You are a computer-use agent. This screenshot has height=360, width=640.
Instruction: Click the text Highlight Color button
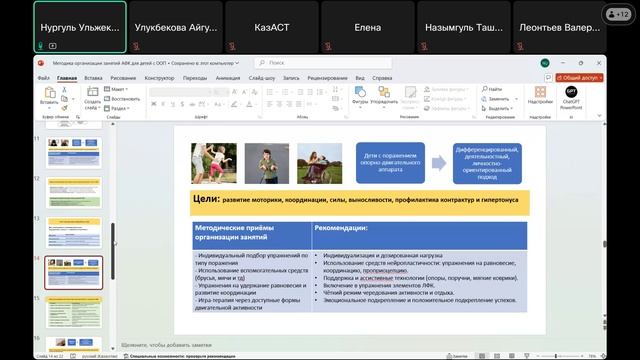[x=234, y=104]
